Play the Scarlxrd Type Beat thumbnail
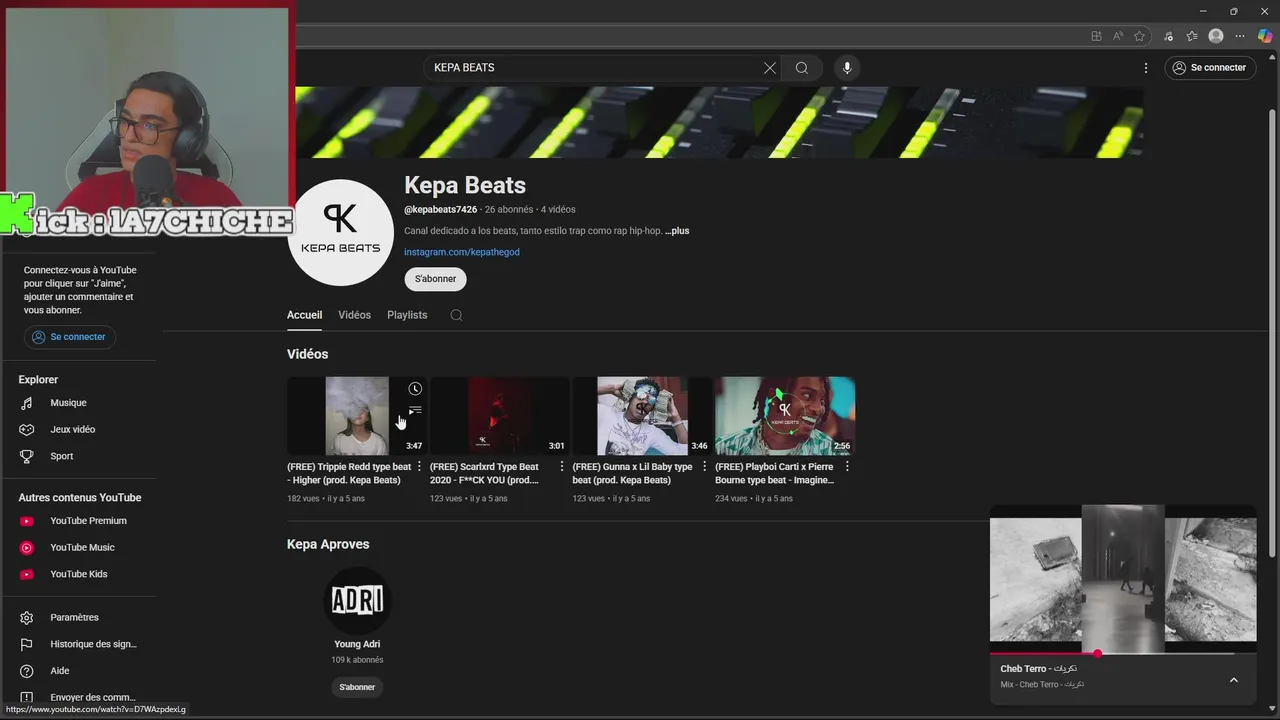The height and width of the screenshot is (720, 1280). [x=499, y=416]
